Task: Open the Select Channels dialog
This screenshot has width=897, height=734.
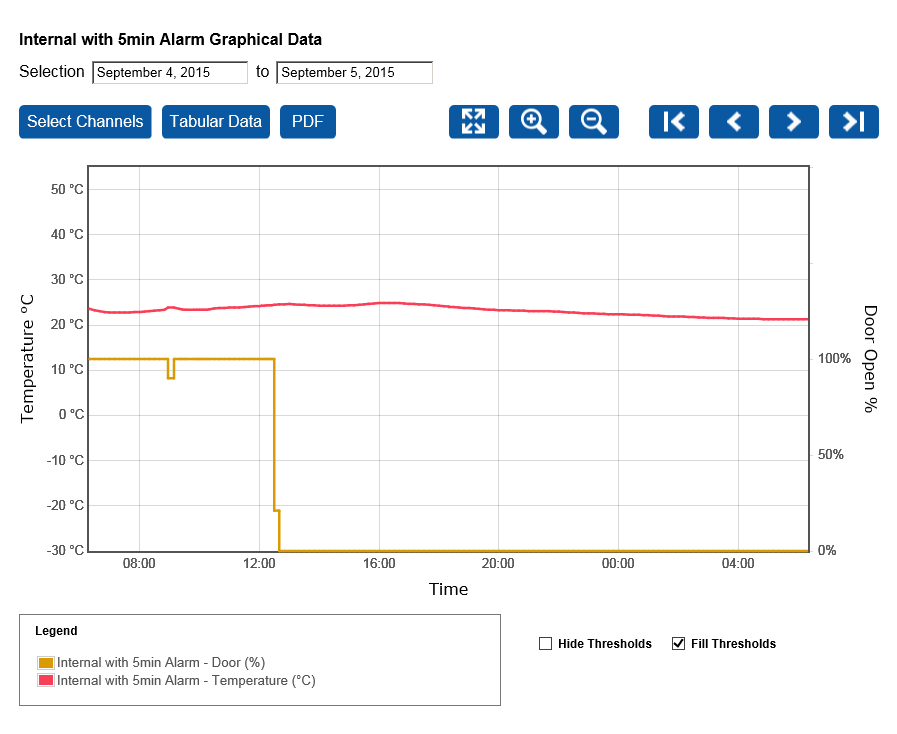Action: [x=85, y=121]
